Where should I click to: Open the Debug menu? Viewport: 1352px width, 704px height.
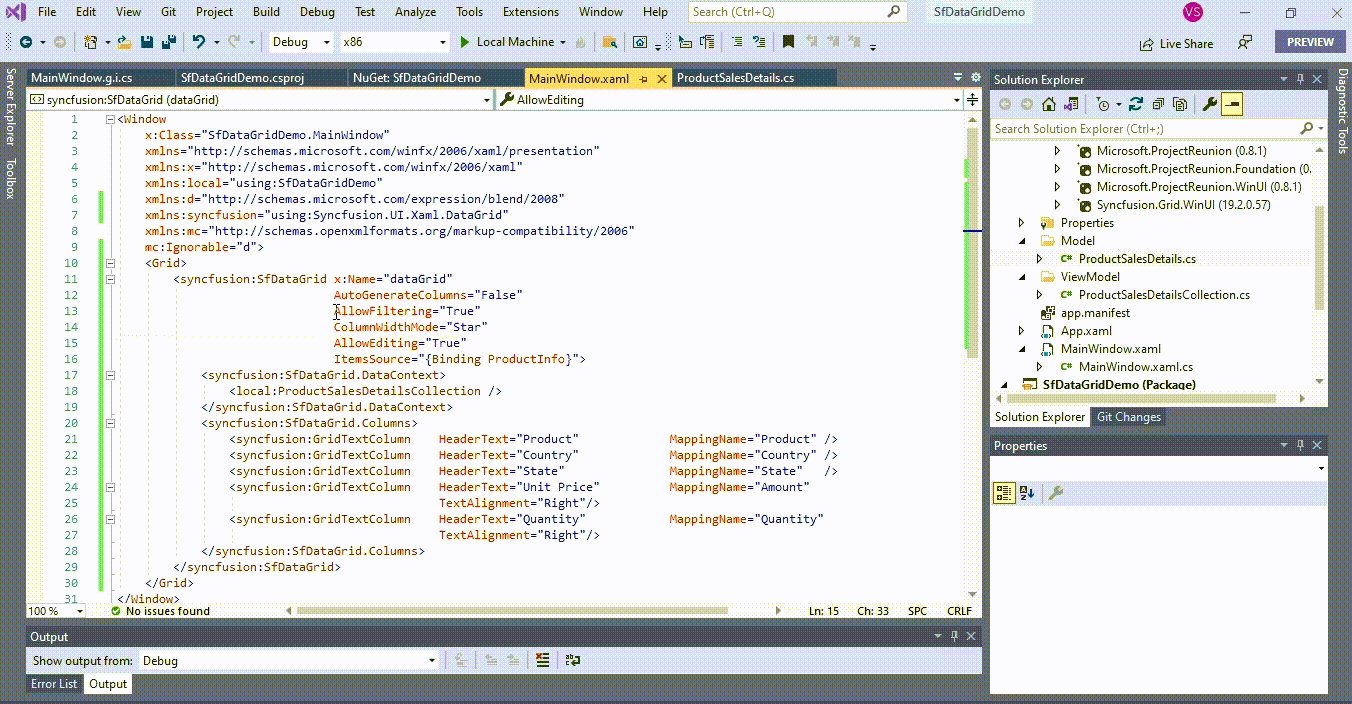(317, 12)
